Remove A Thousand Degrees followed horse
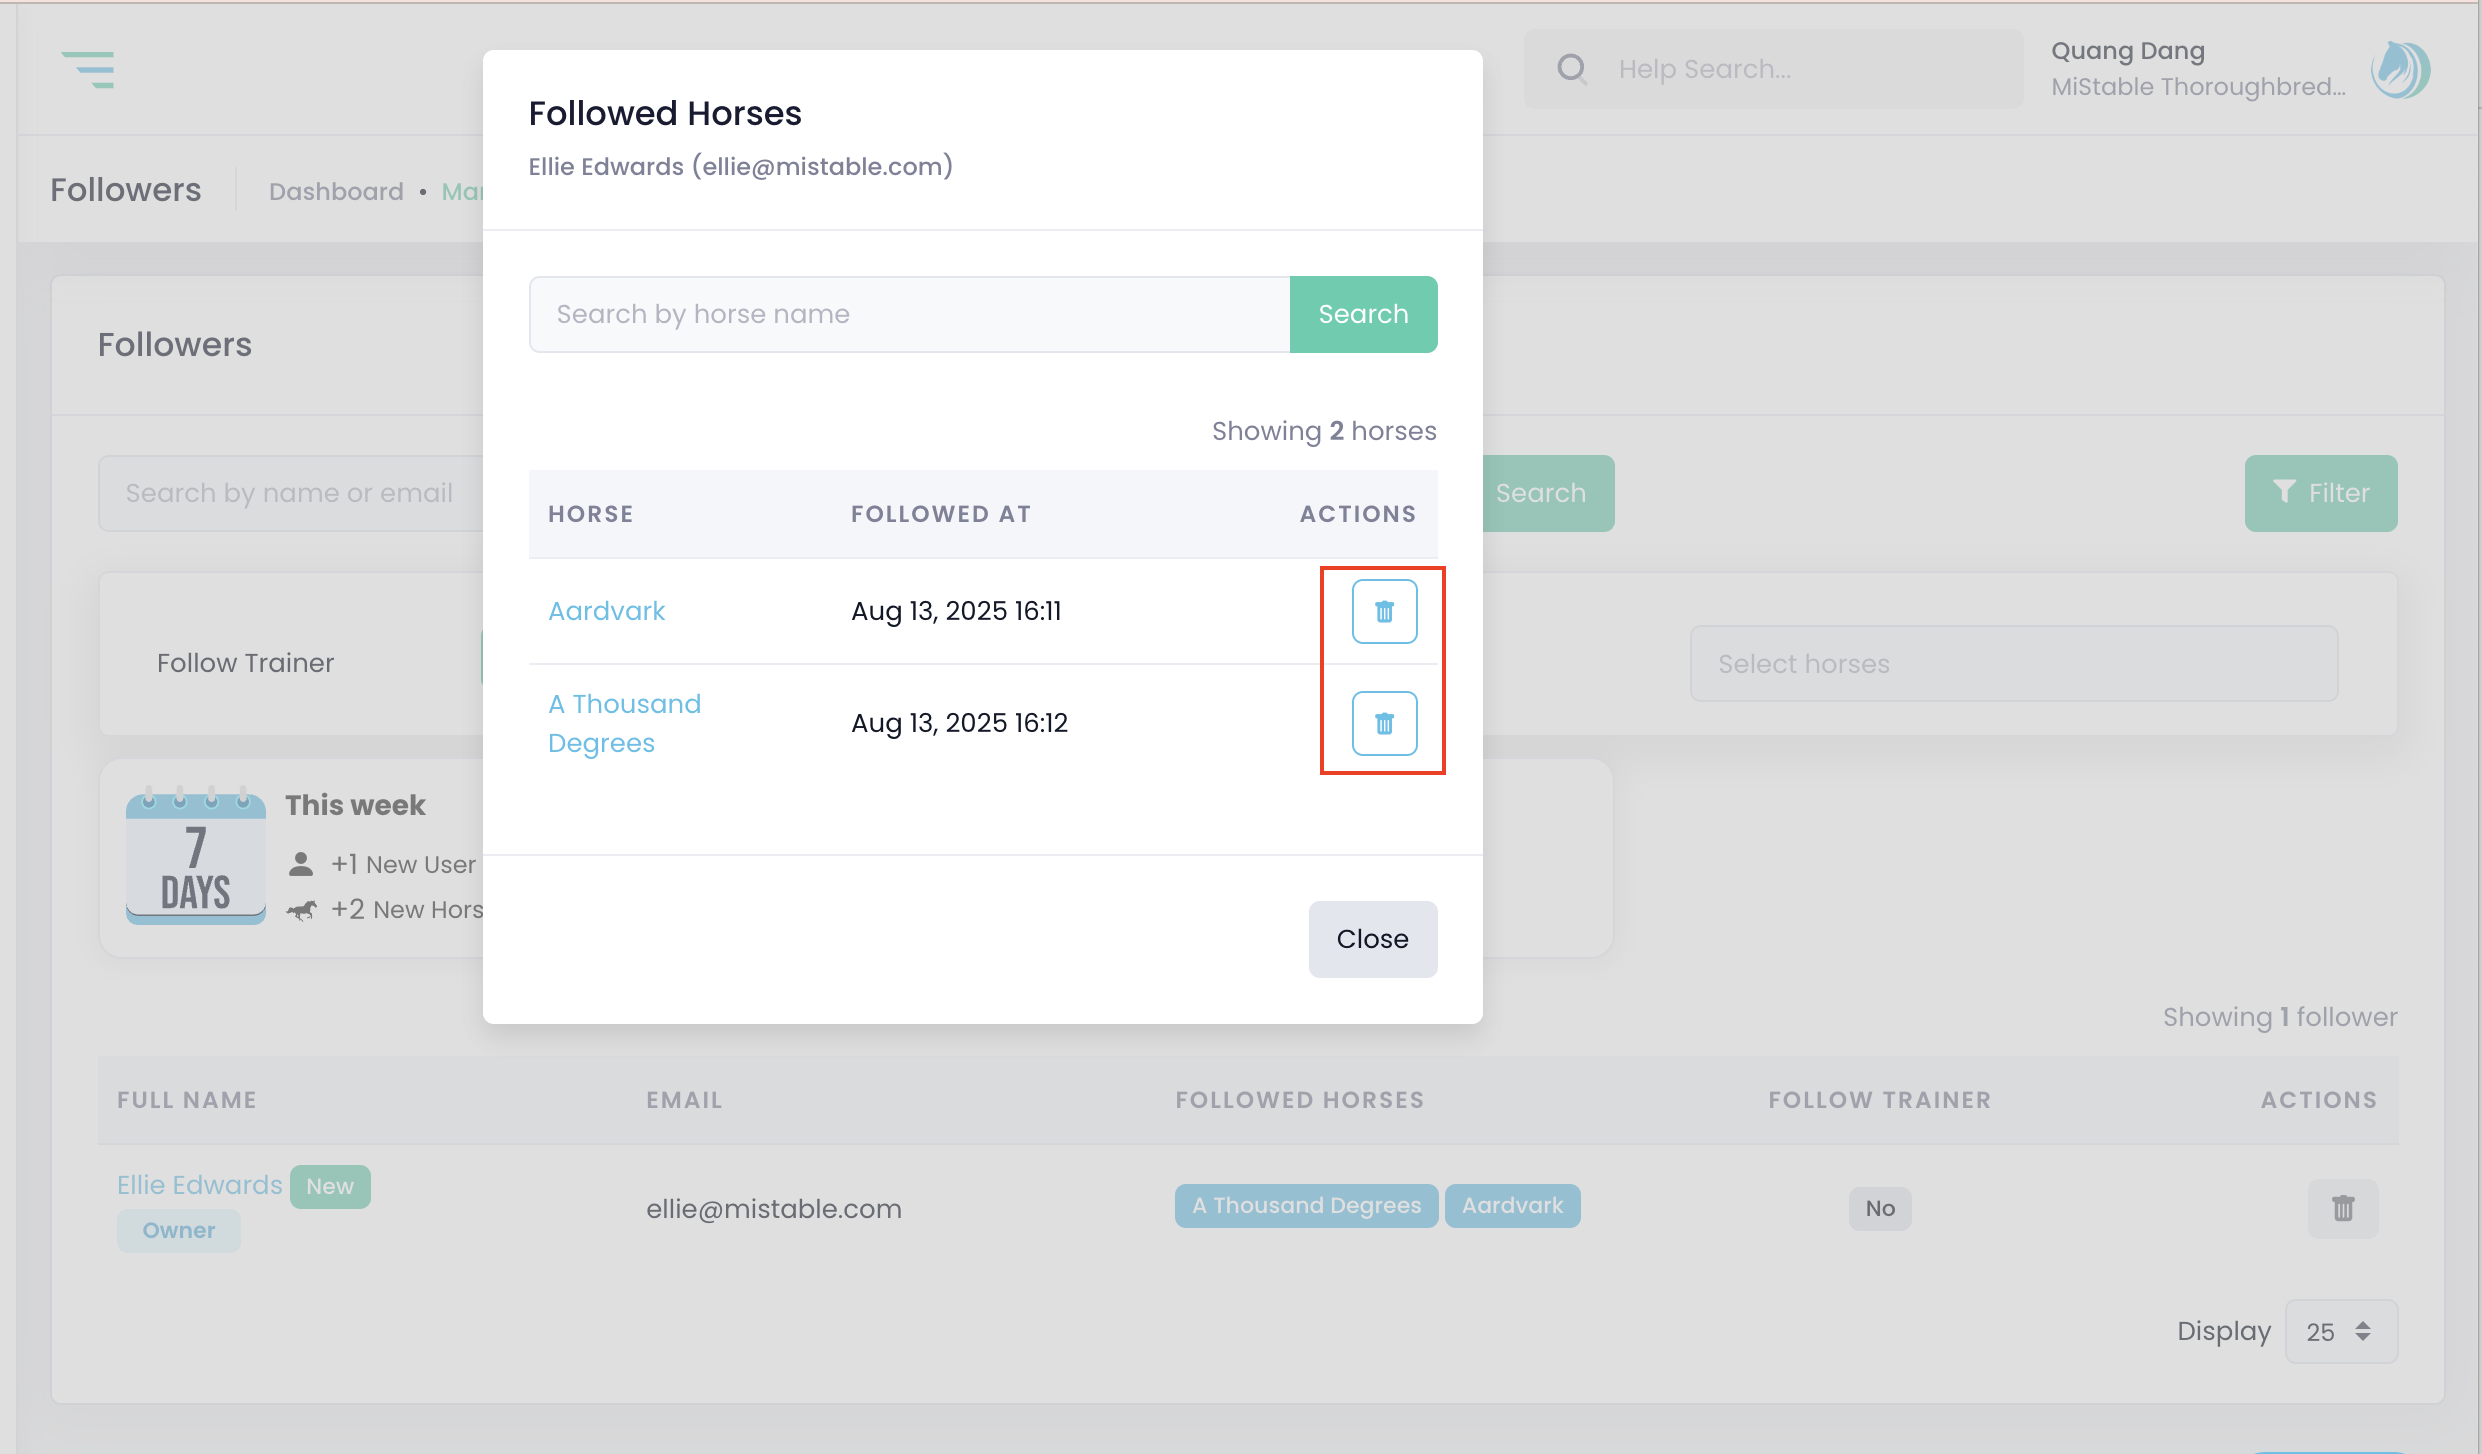 pyautogui.click(x=1384, y=723)
